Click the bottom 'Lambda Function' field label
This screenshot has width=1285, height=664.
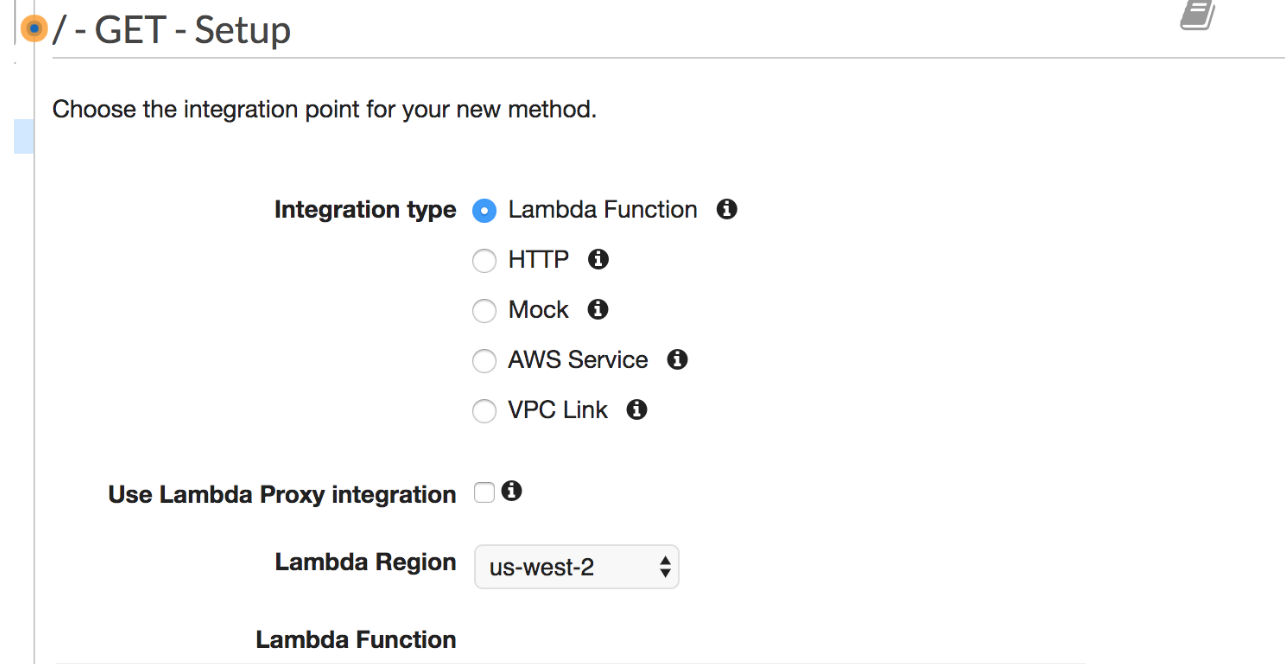(356, 640)
